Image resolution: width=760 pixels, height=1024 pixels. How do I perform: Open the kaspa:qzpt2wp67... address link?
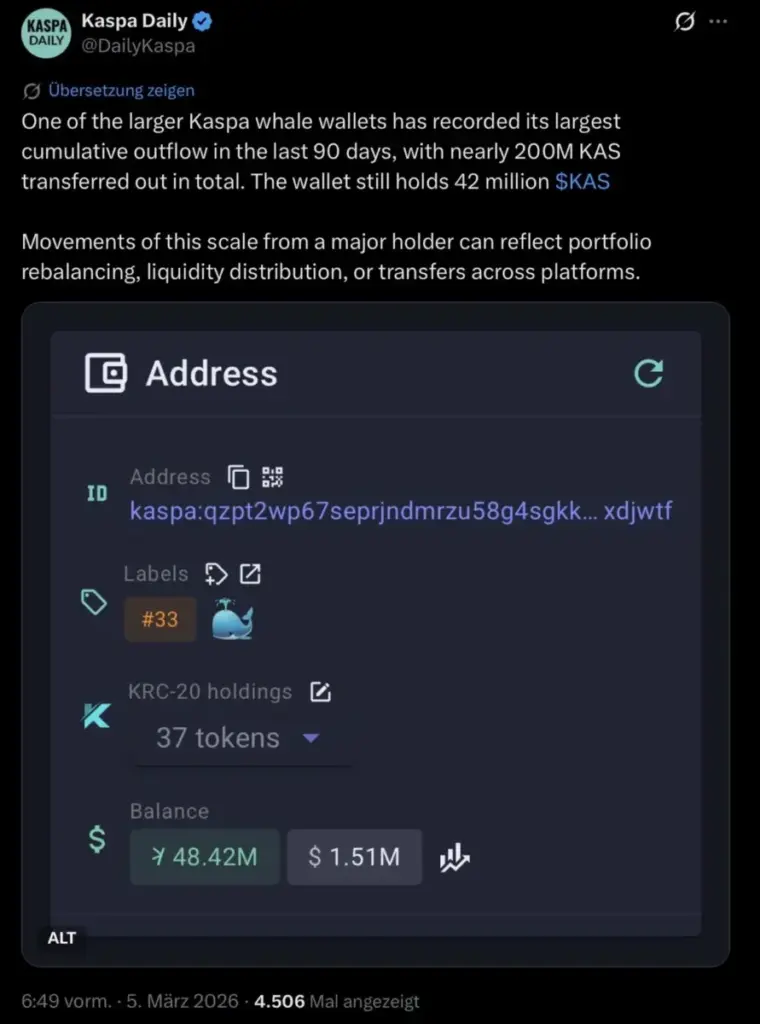click(400, 512)
